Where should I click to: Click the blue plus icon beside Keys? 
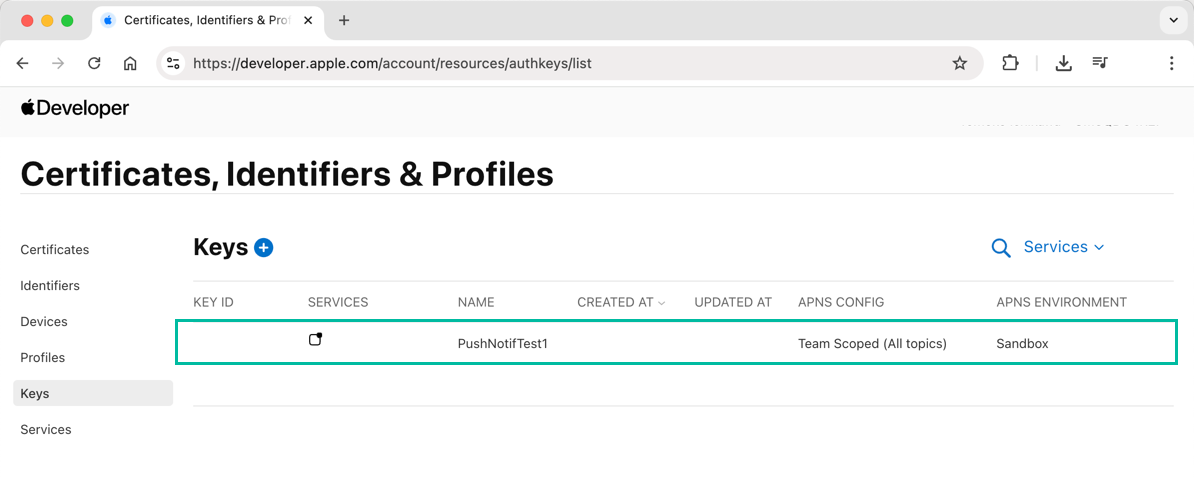click(x=264, y=247)
